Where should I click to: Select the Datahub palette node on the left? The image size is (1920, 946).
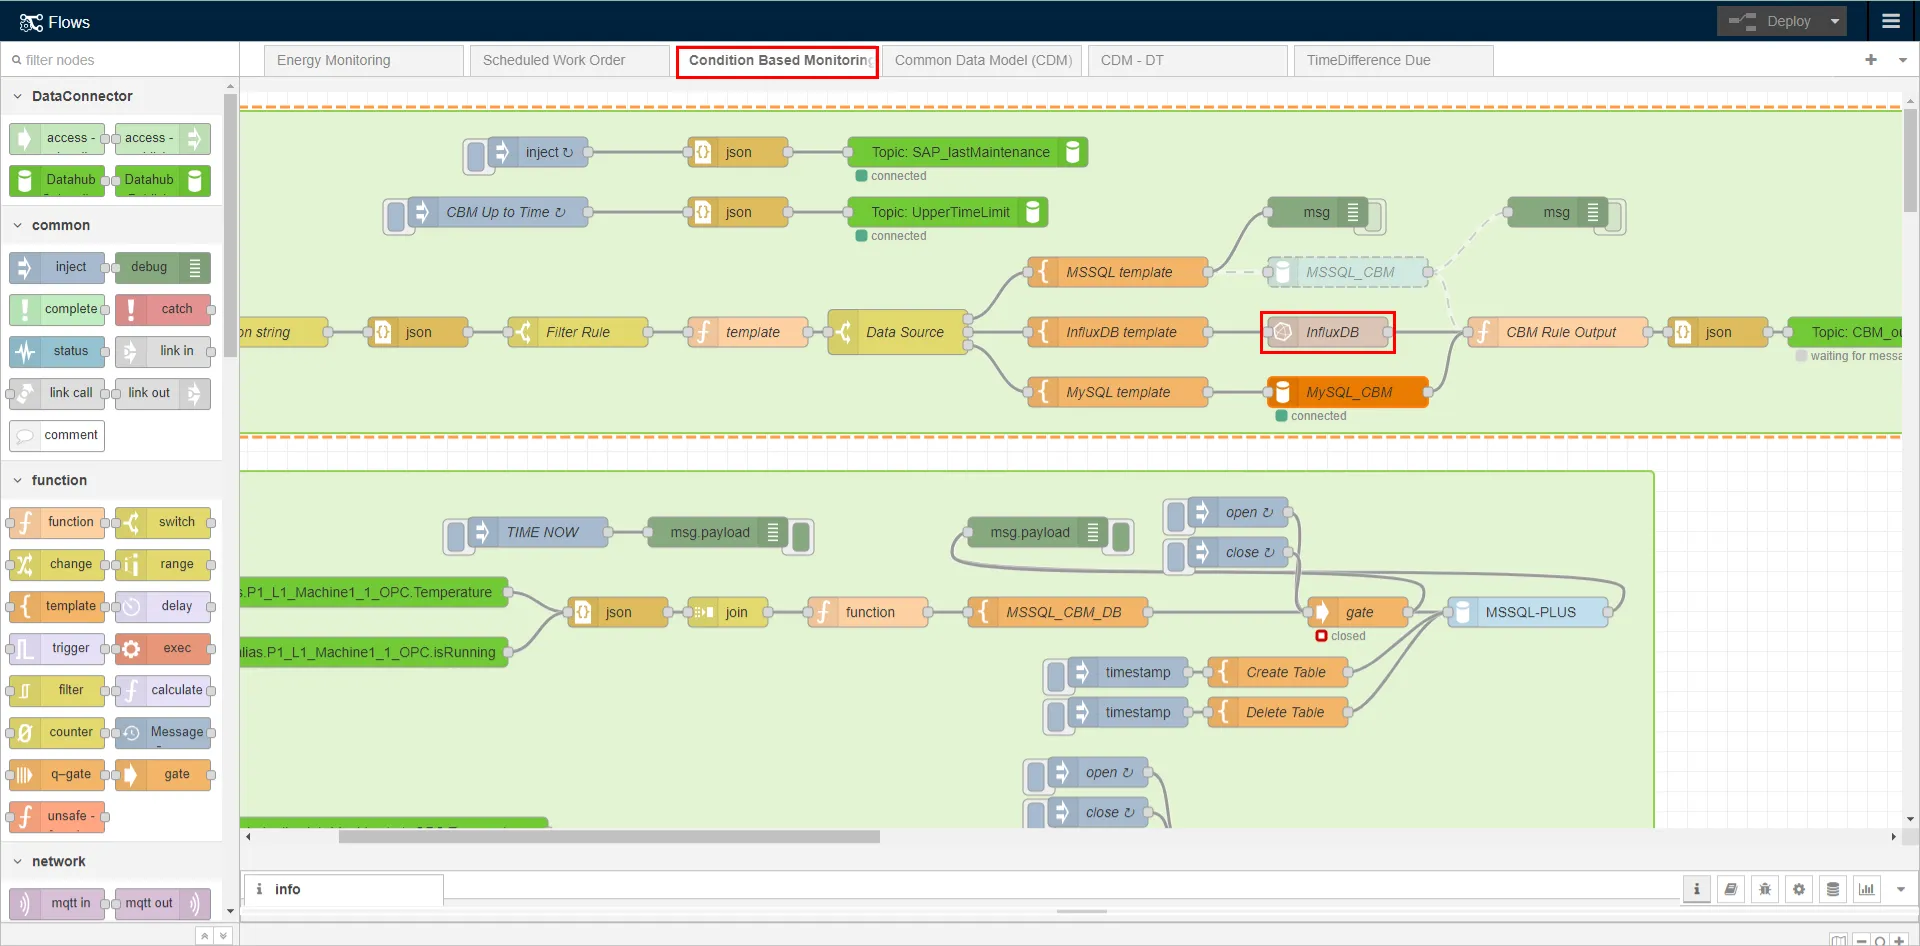[x=57, y=180]
